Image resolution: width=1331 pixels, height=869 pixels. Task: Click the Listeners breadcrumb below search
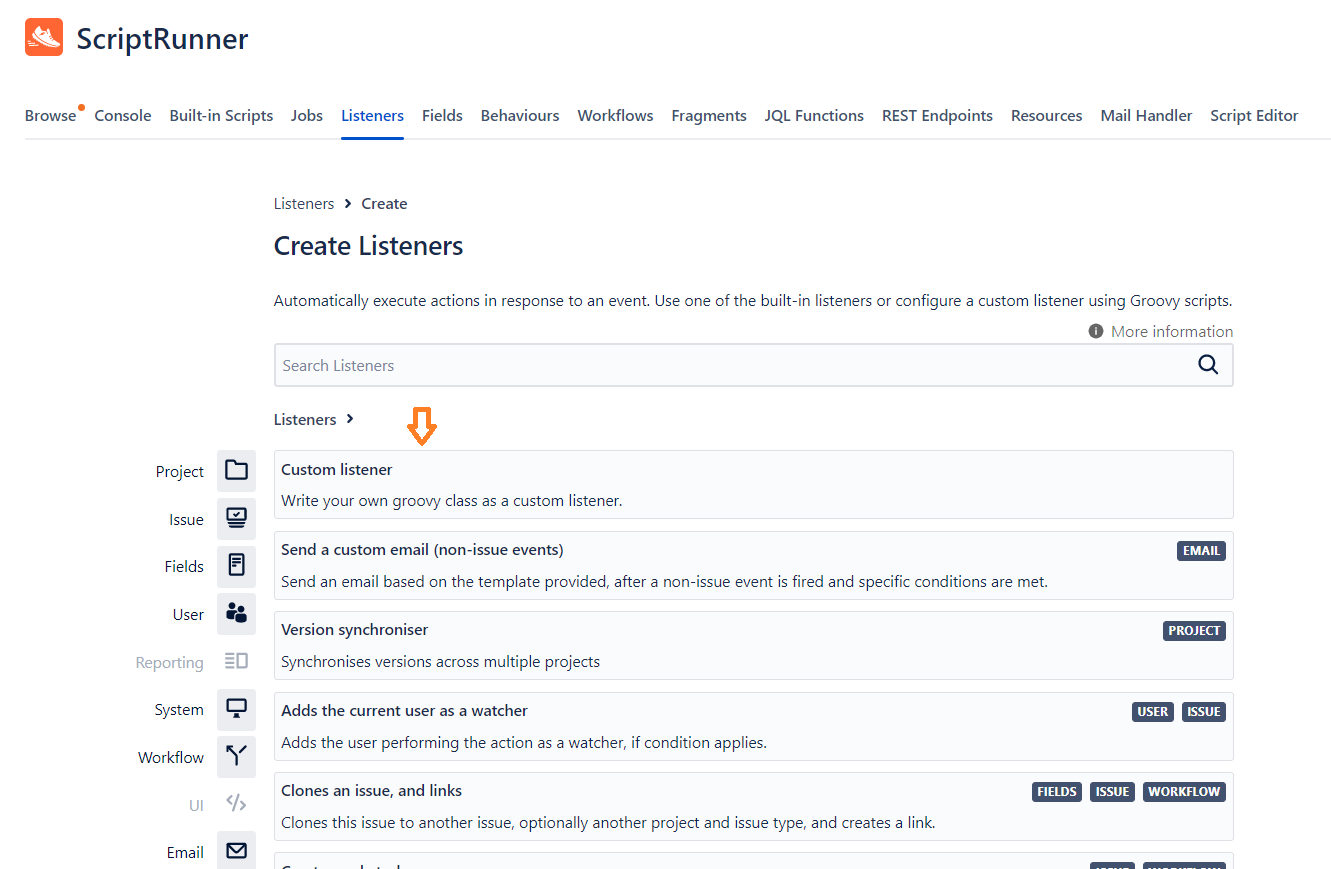305,419
